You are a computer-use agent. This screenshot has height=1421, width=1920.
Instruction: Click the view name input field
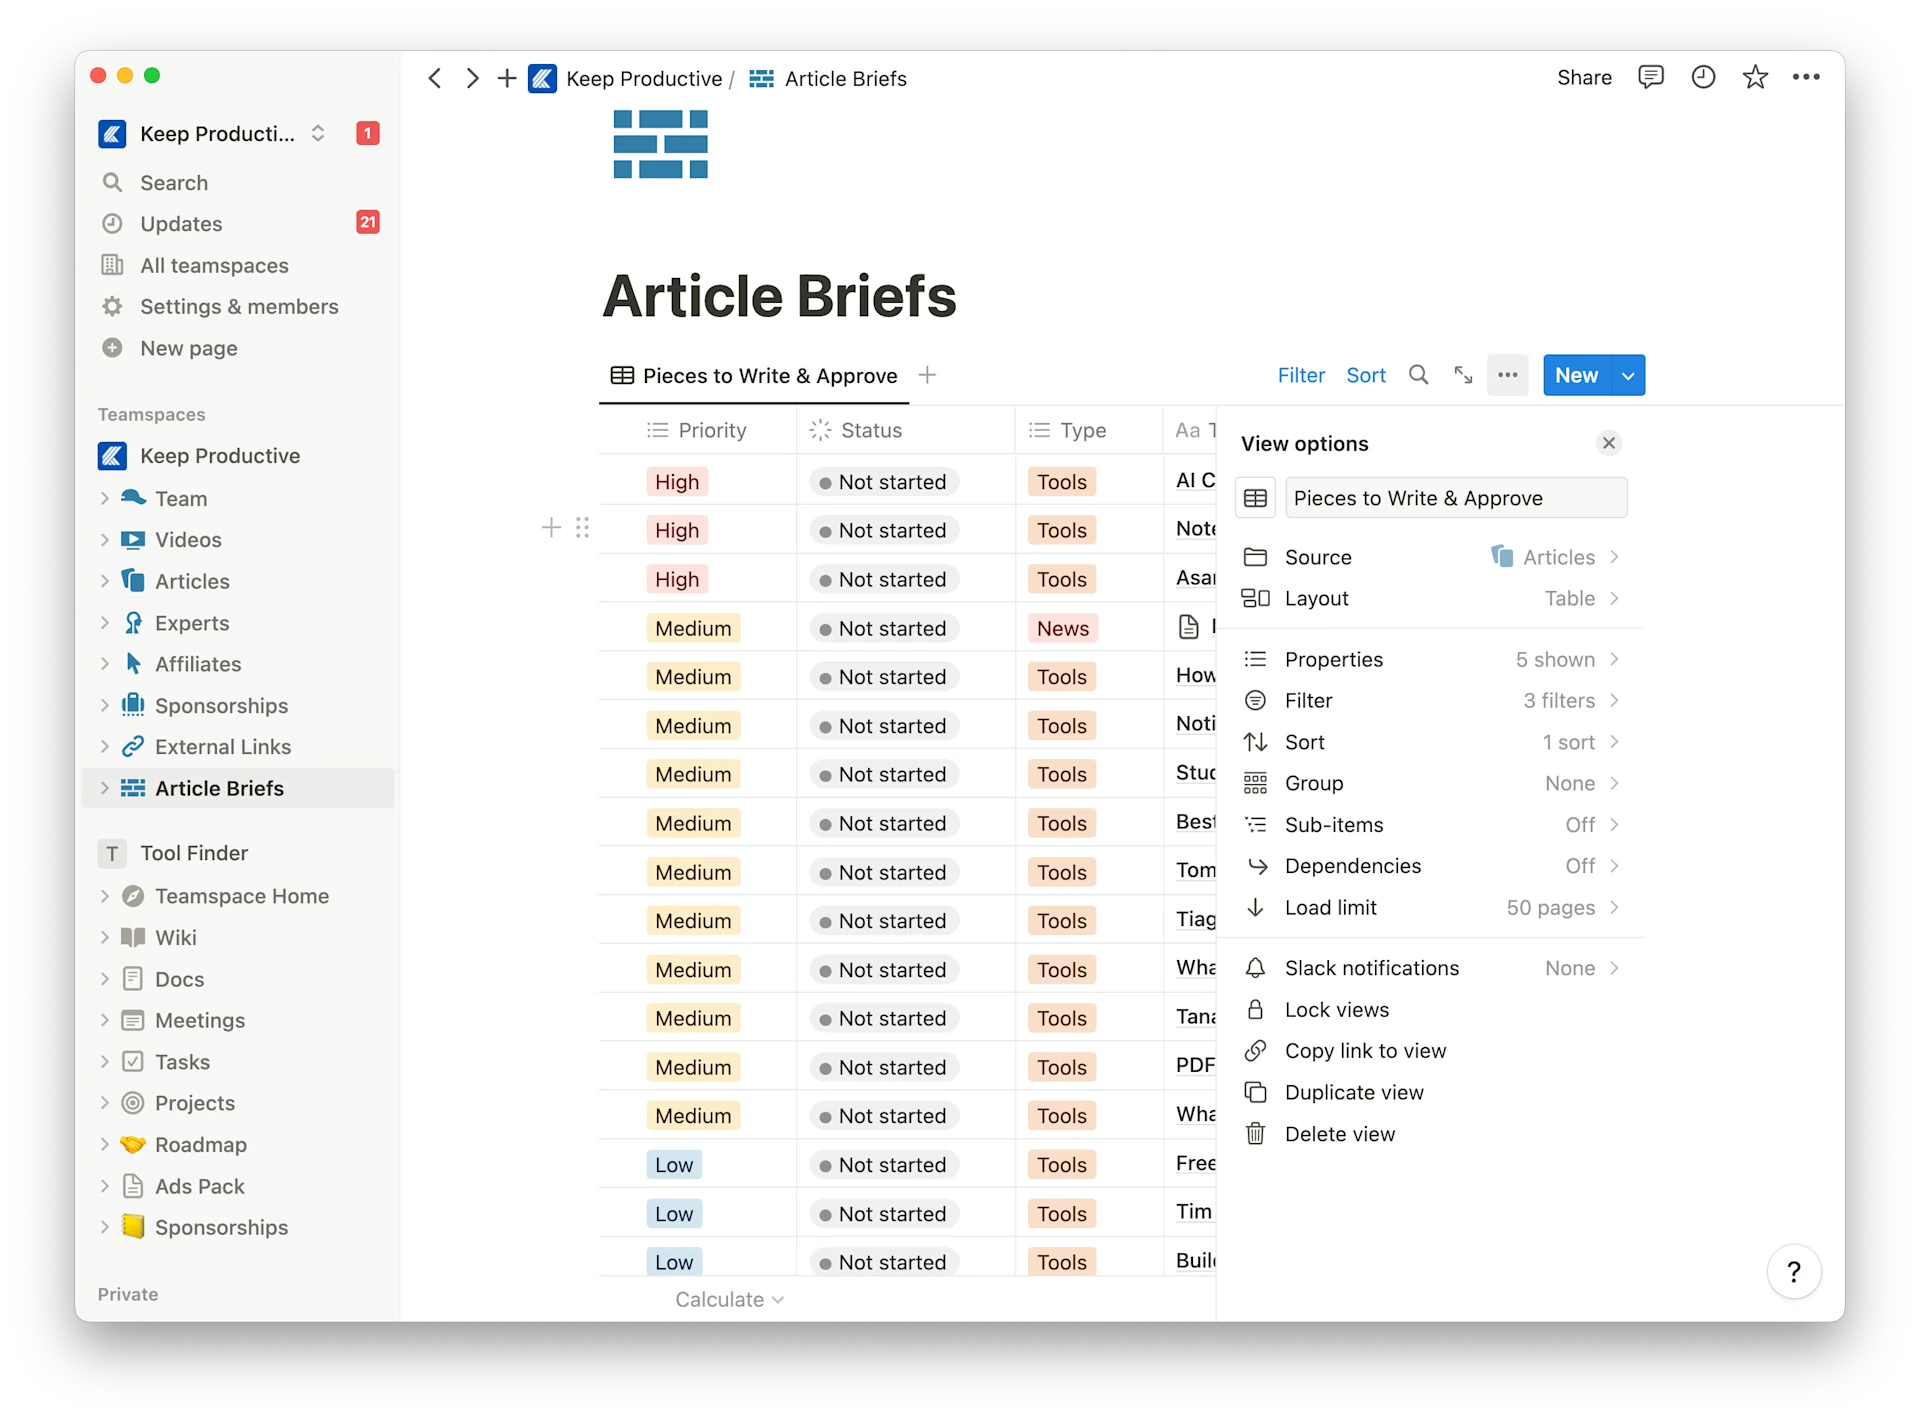coord(1455,498)
